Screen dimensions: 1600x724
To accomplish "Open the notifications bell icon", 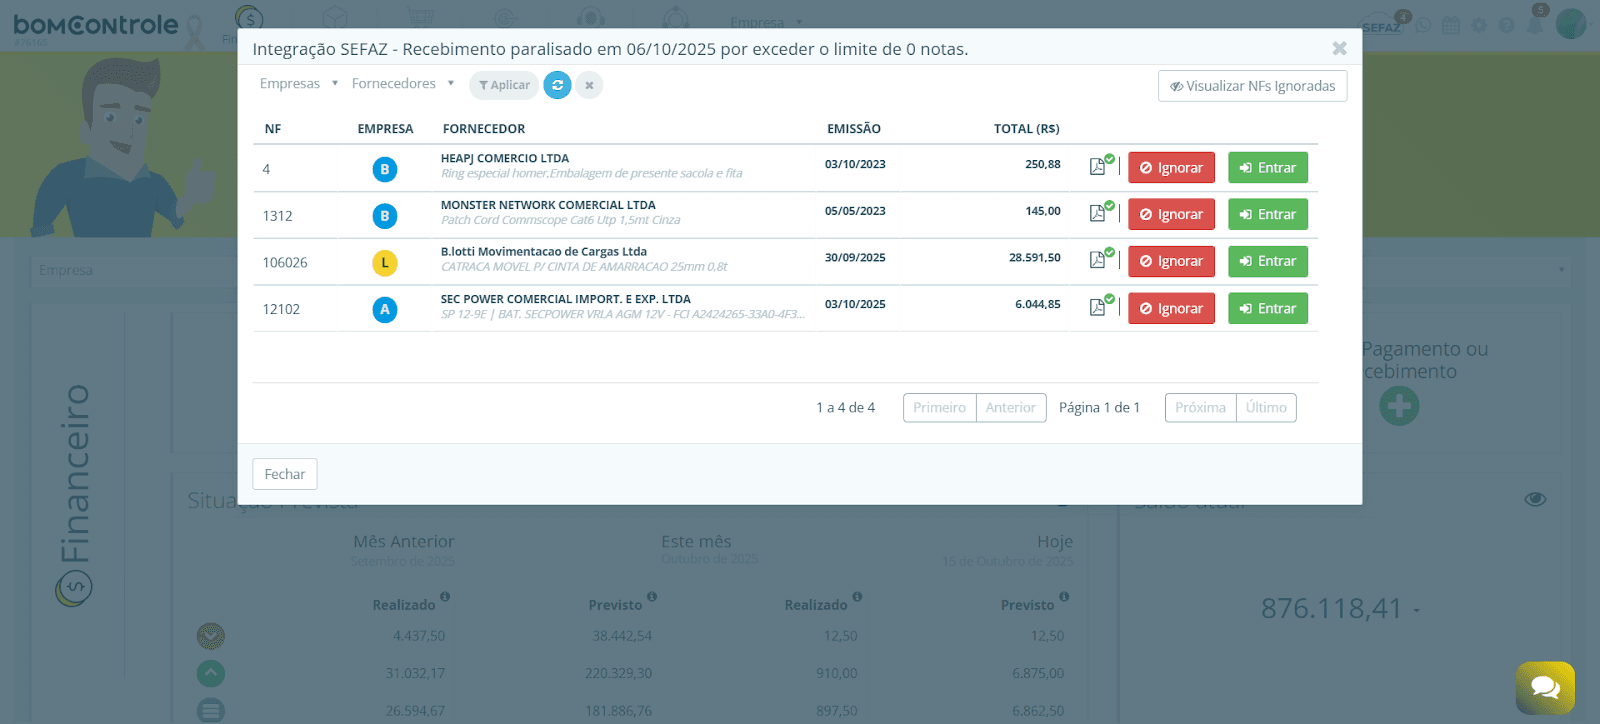I will pos(1535,23).
